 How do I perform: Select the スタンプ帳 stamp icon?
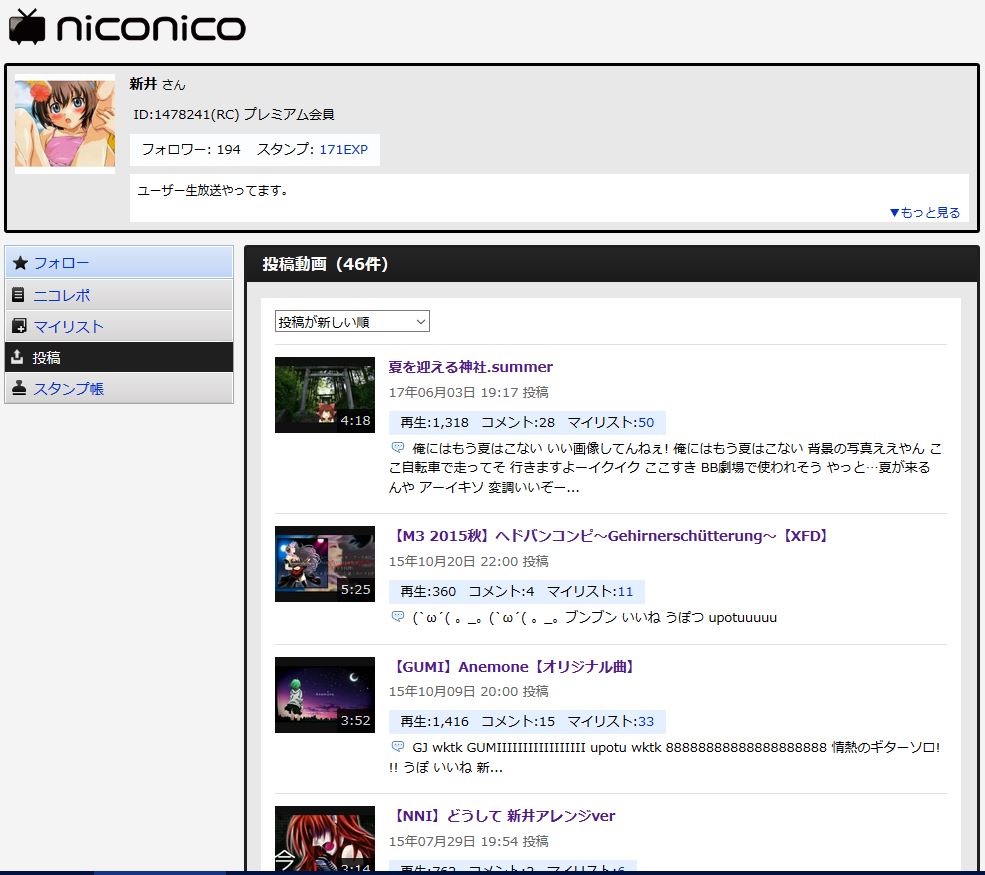pyautogui.click(x=21, y=388)
